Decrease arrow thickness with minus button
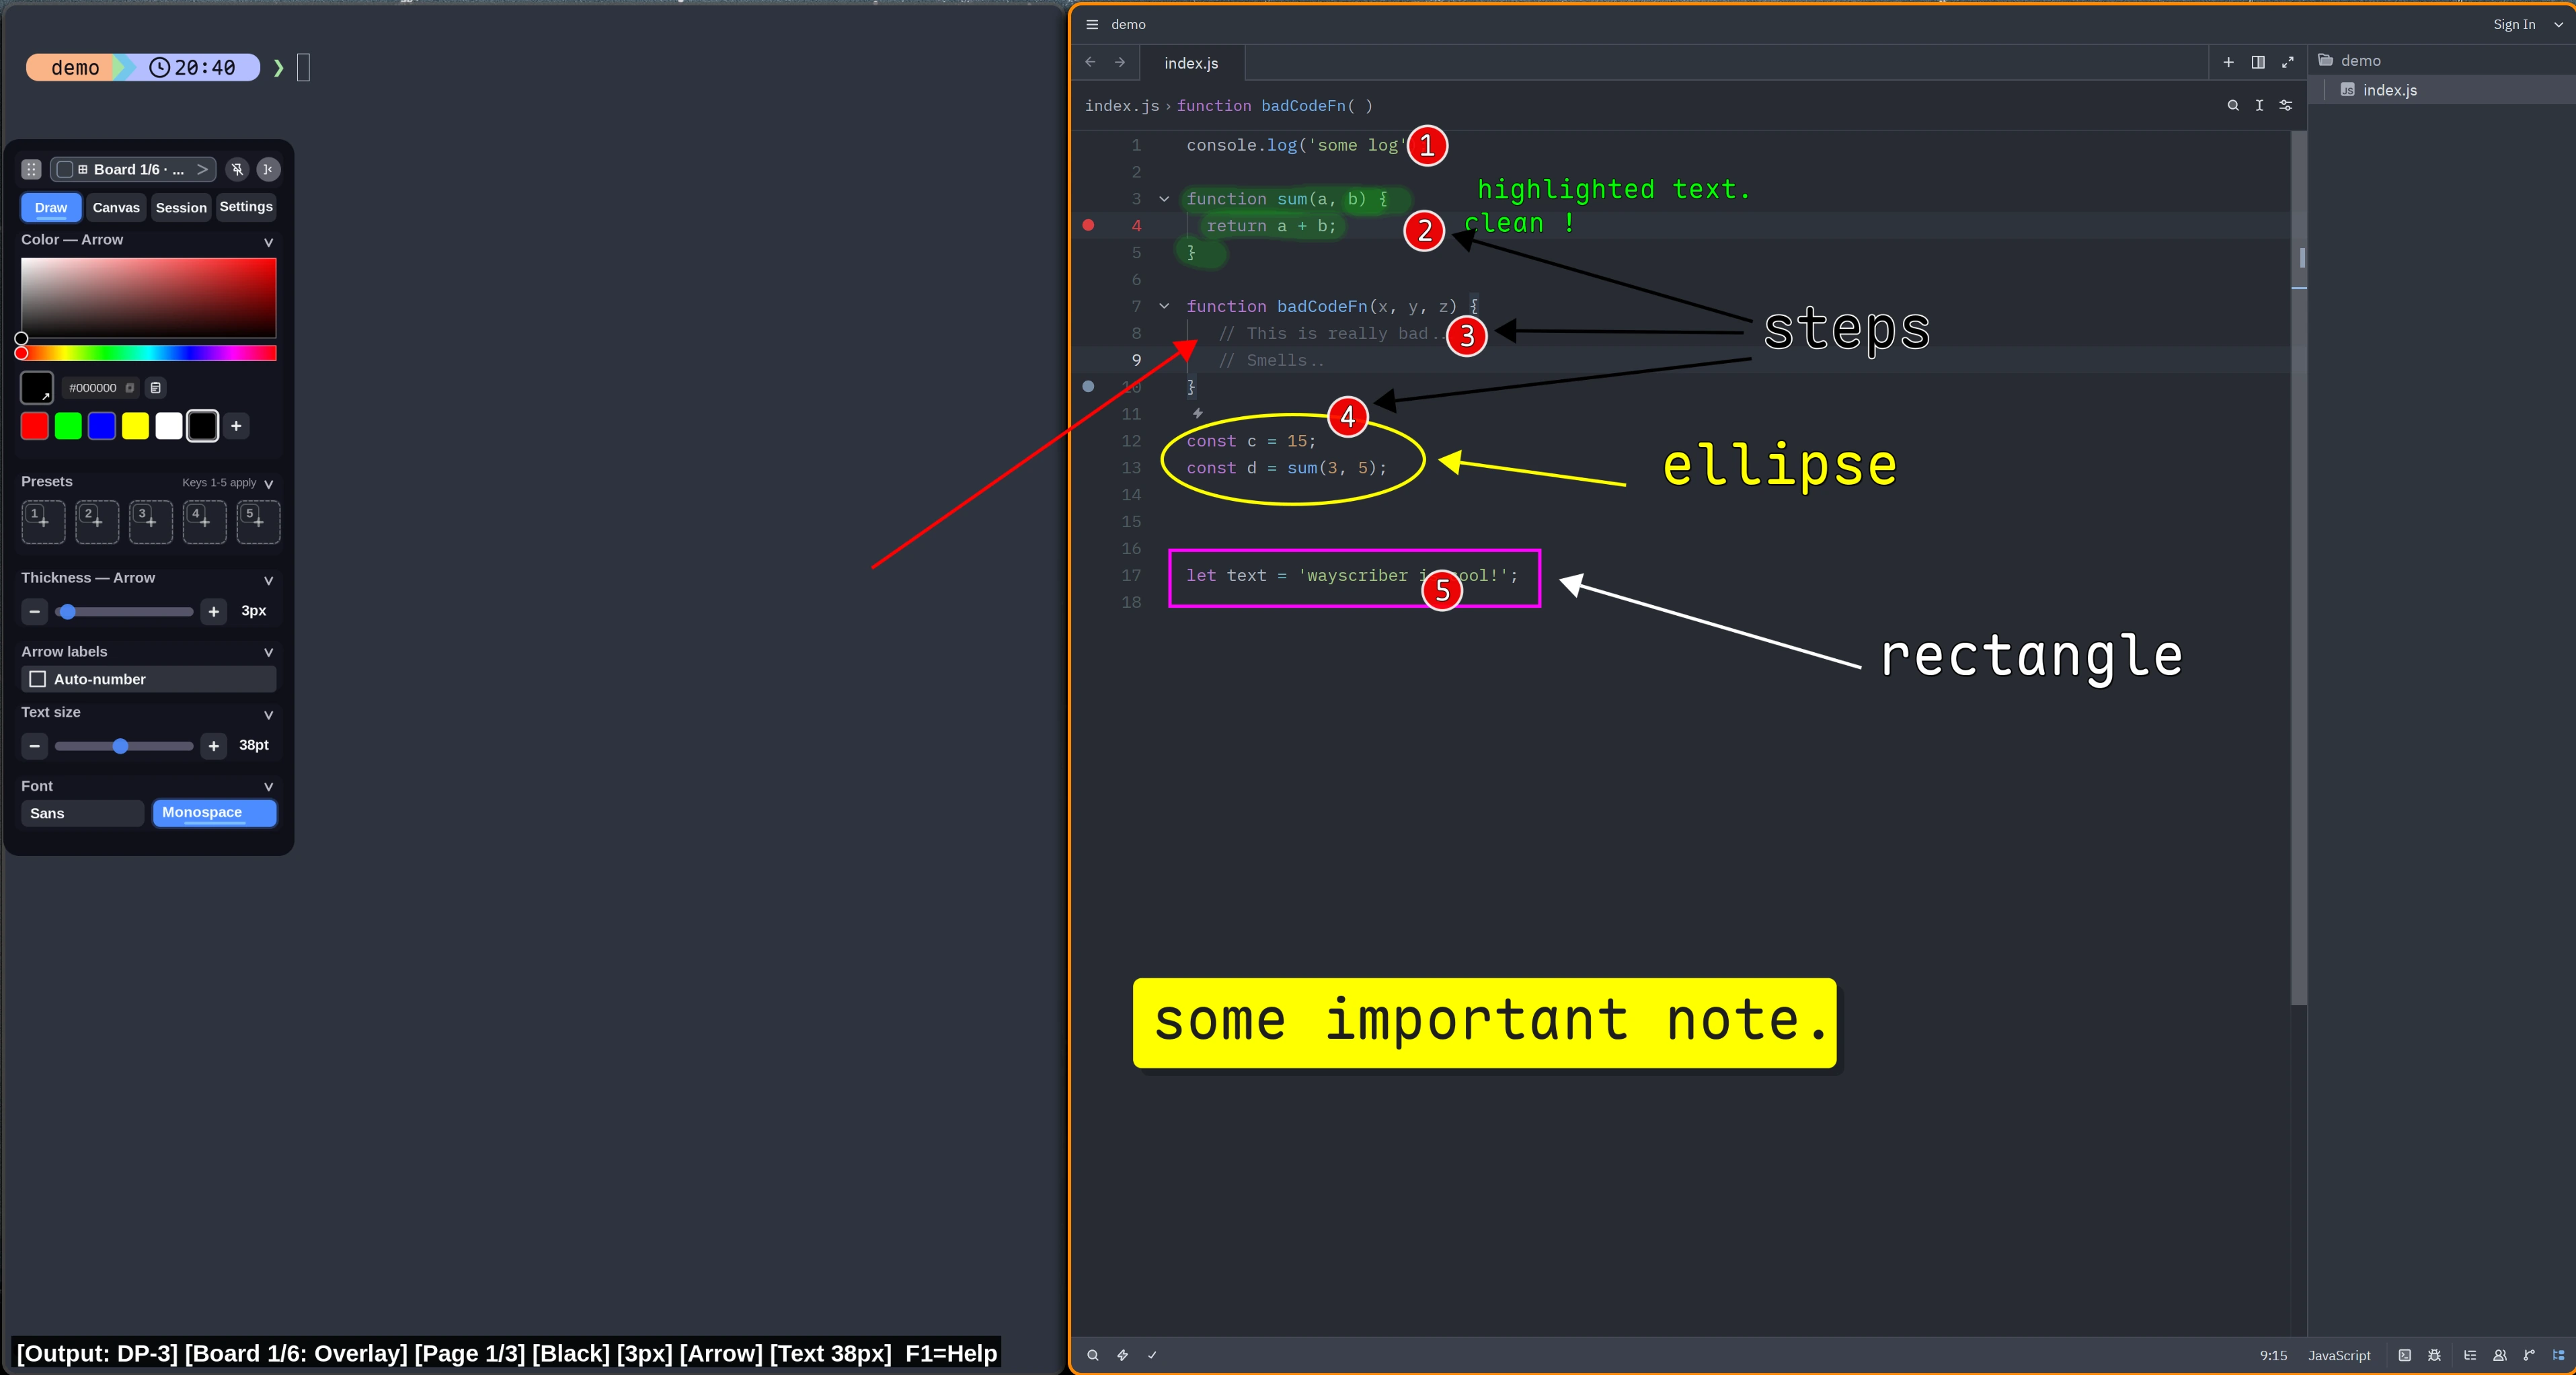 (x=35, y=611)
